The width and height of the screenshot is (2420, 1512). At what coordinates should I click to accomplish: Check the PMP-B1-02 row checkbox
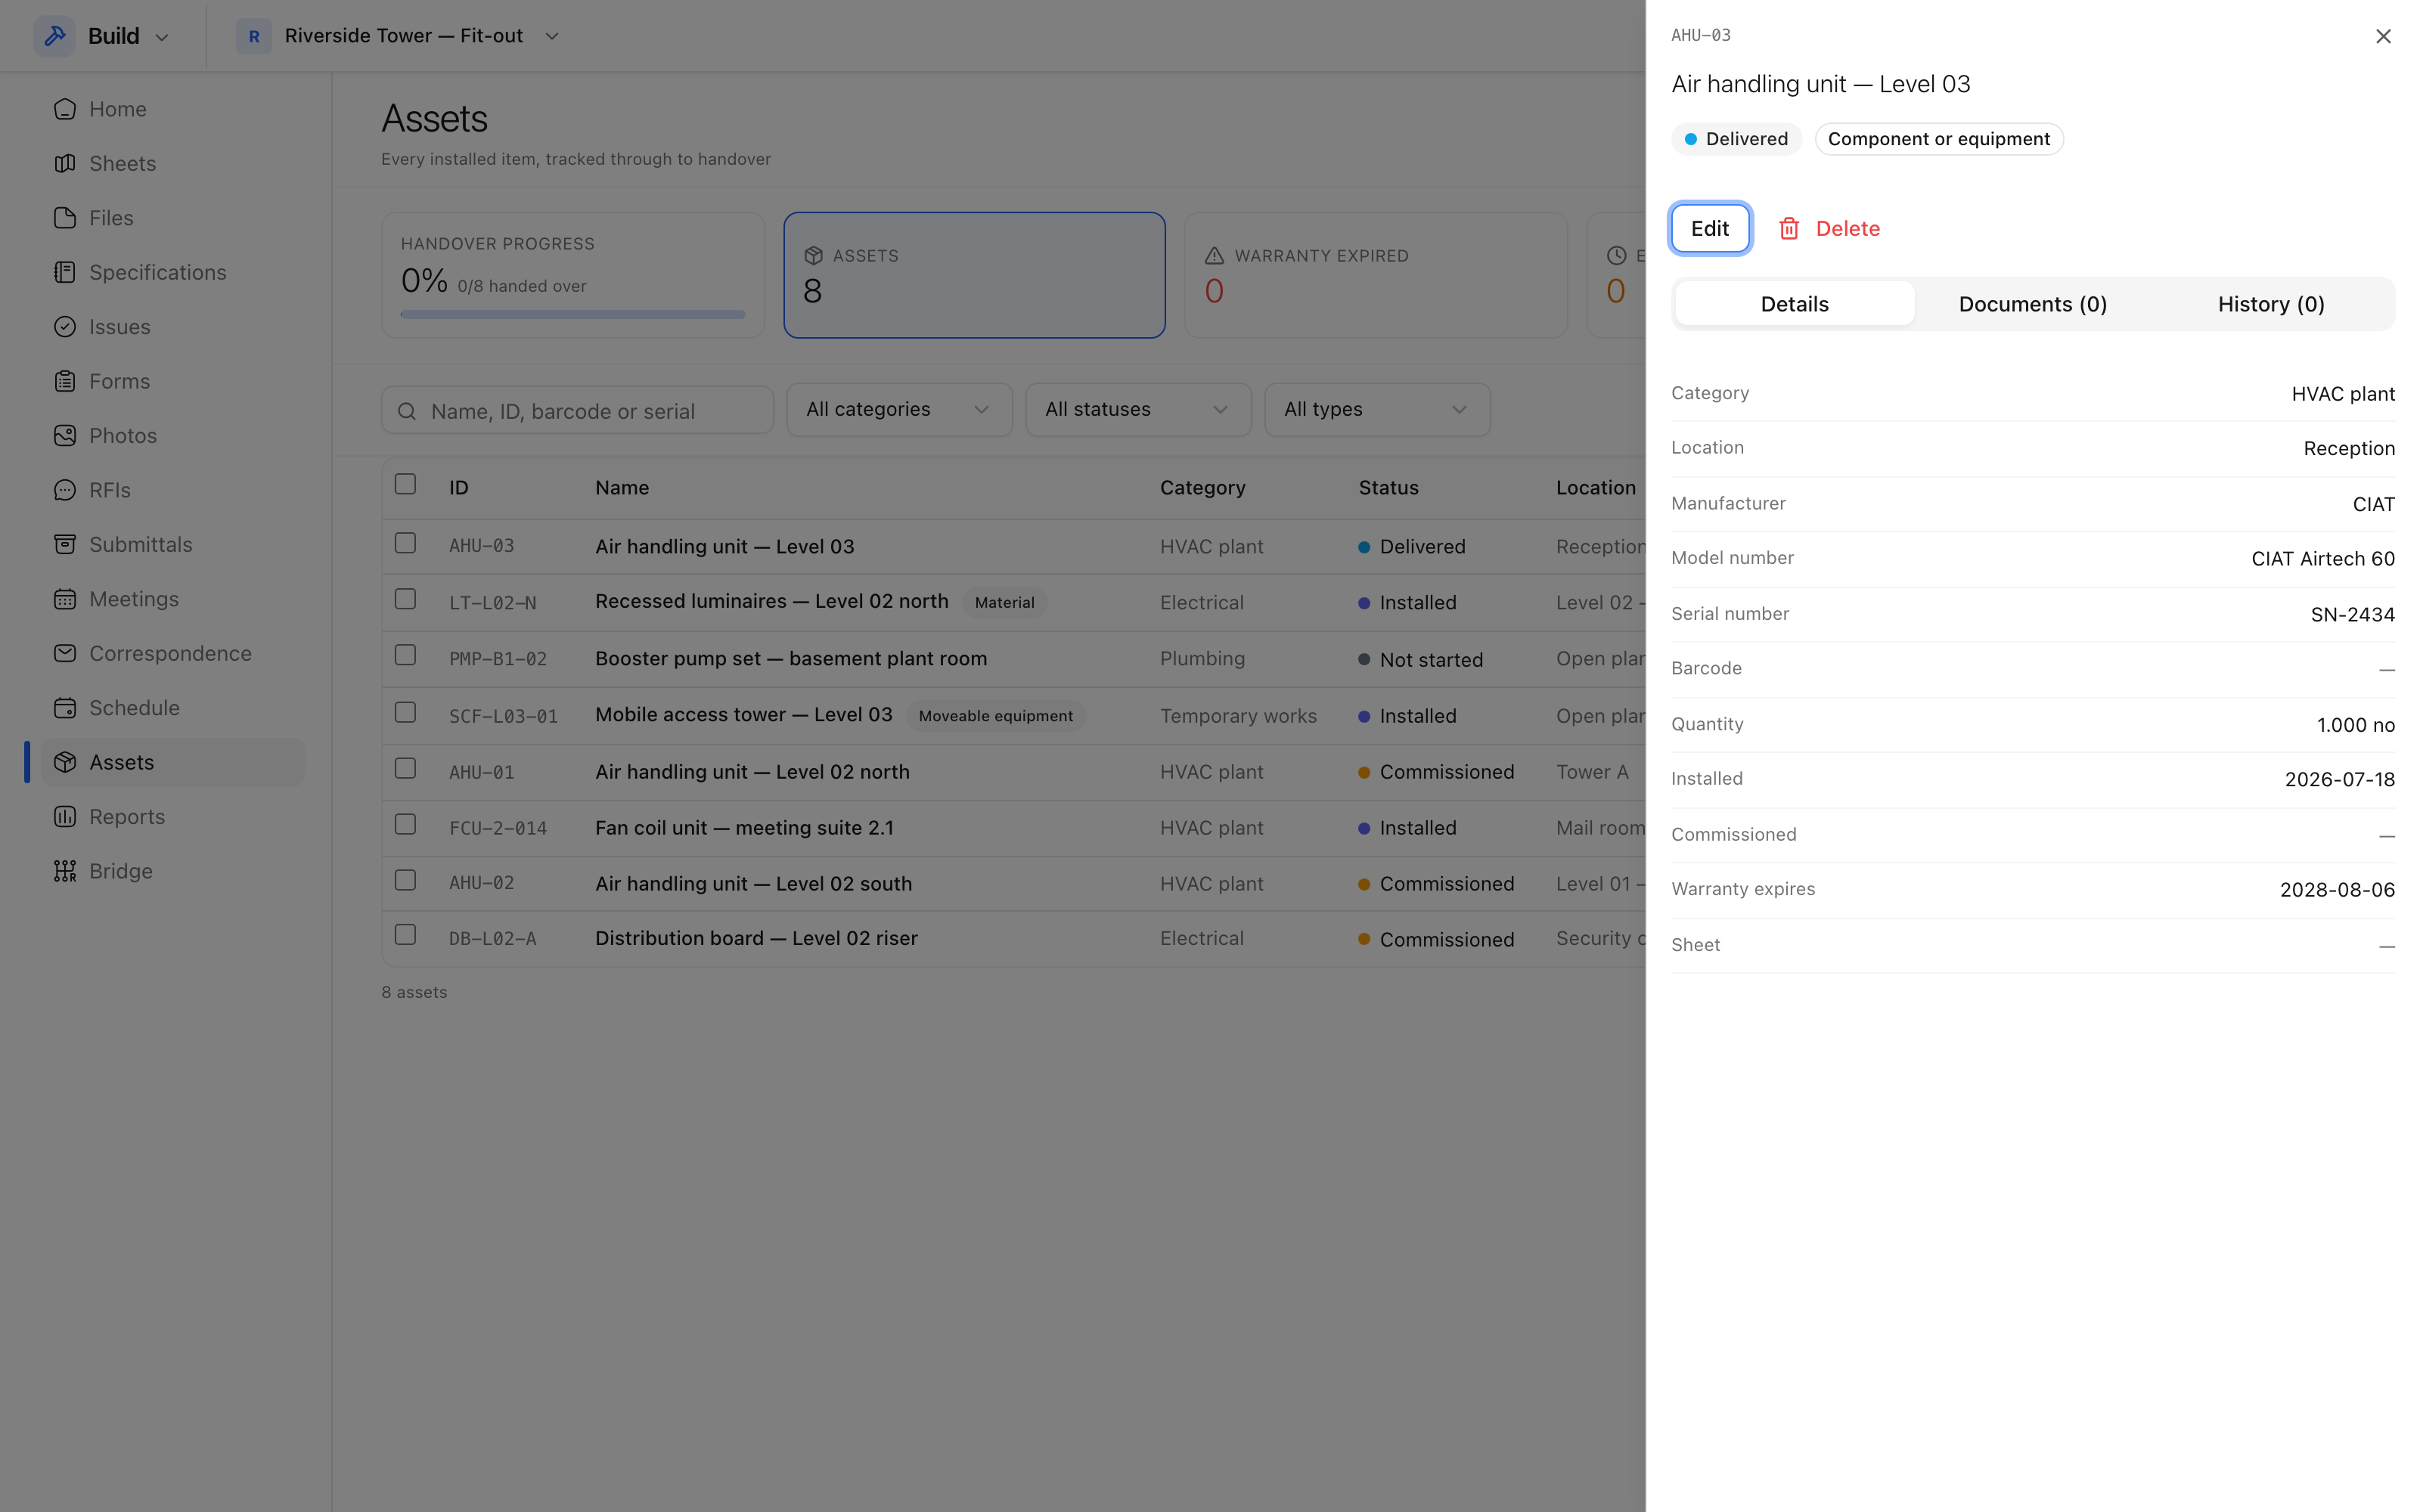[x=405, y=655]
